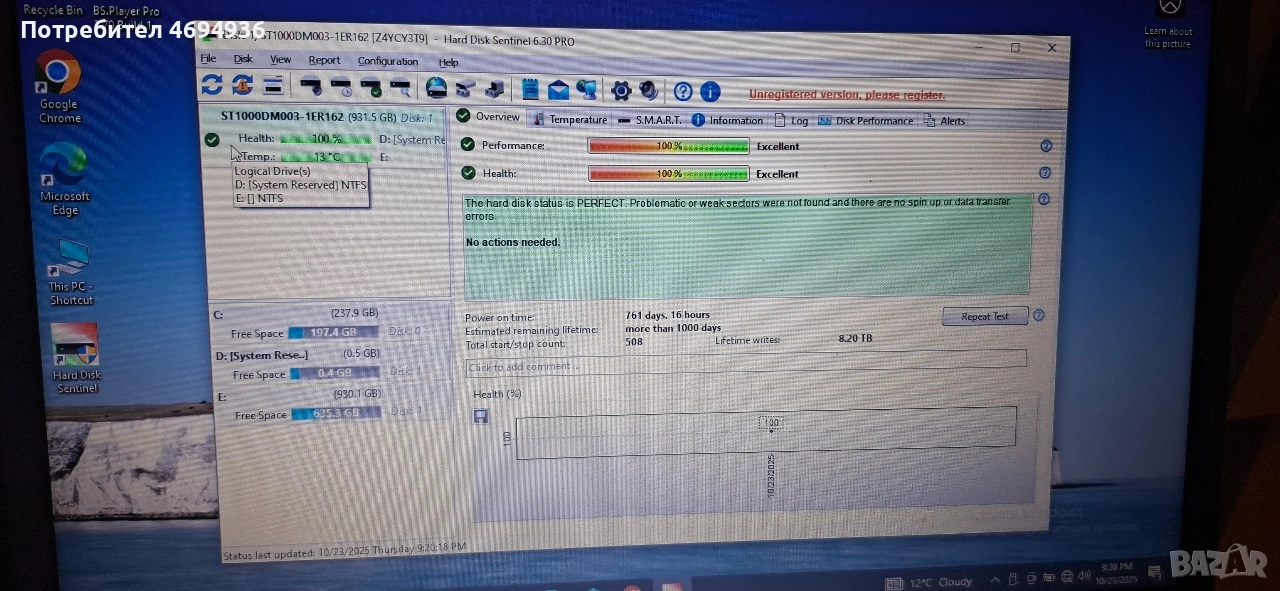
Task: Open the blue notepad report icon
Action: click(530, 90)
